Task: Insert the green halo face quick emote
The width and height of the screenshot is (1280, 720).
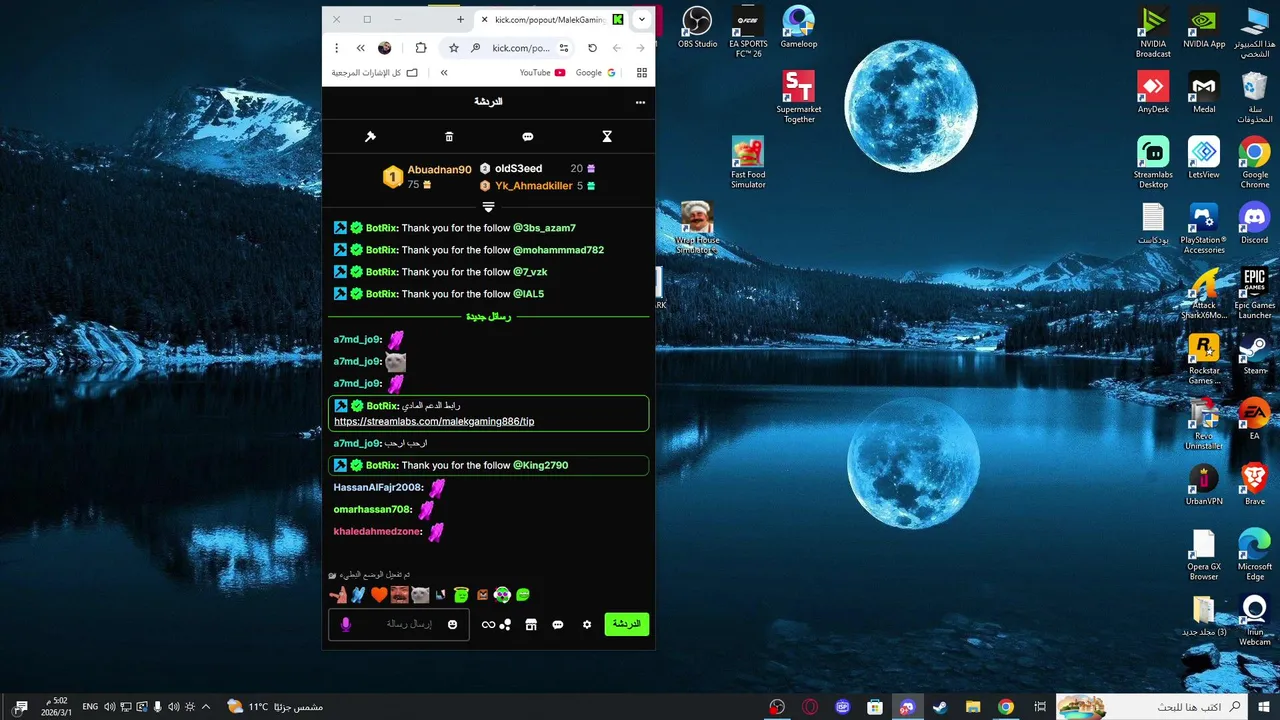Action: (x=461, y=595)
